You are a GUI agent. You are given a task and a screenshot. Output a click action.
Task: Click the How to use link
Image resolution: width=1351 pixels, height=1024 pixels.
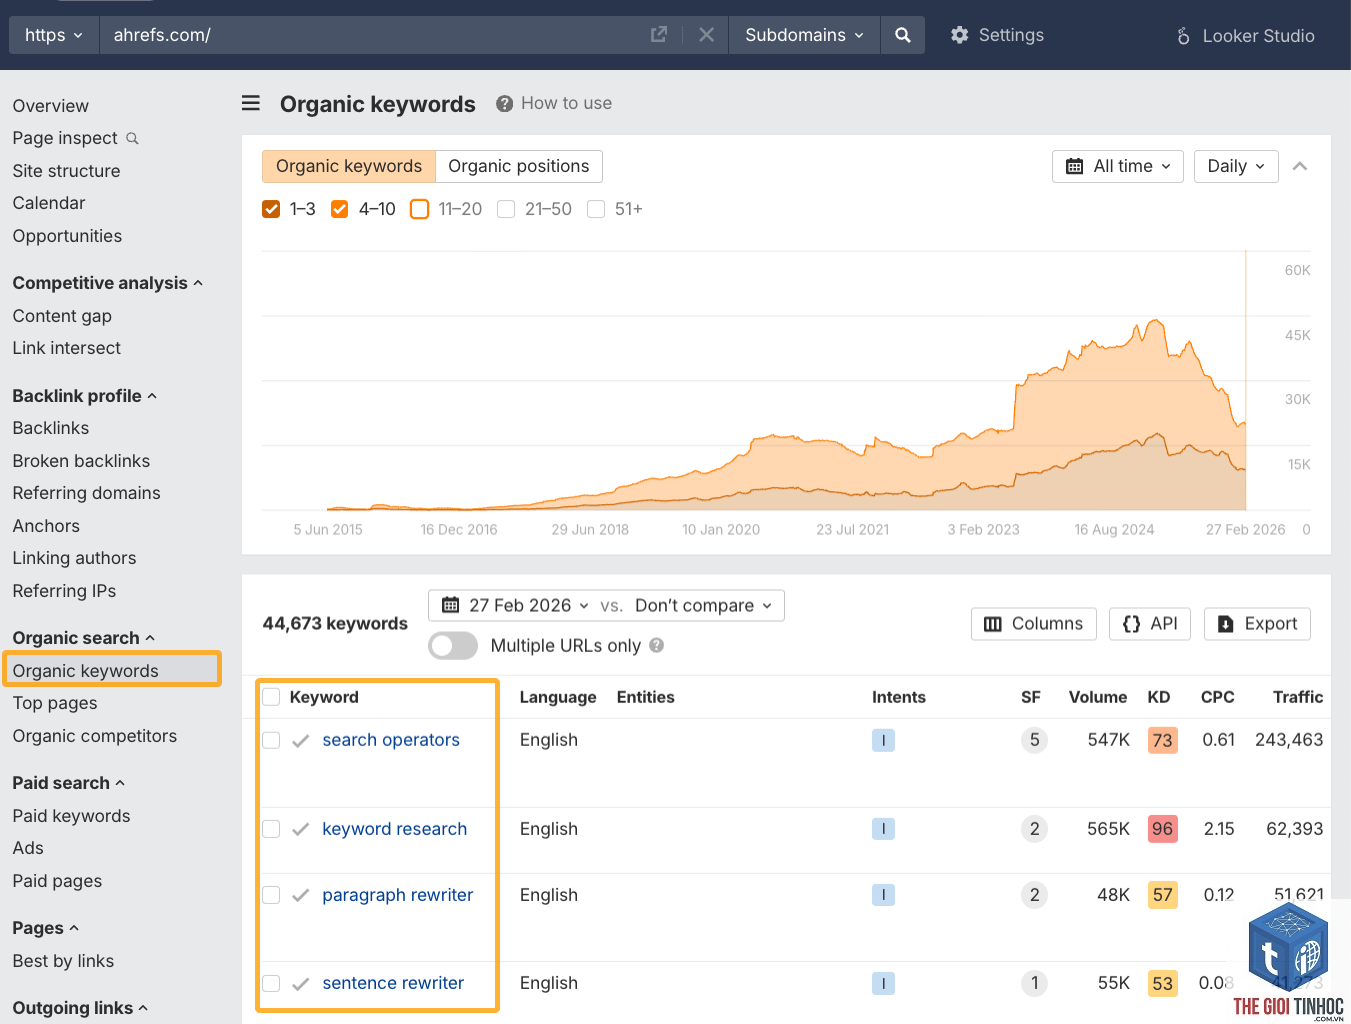(566, 103)
